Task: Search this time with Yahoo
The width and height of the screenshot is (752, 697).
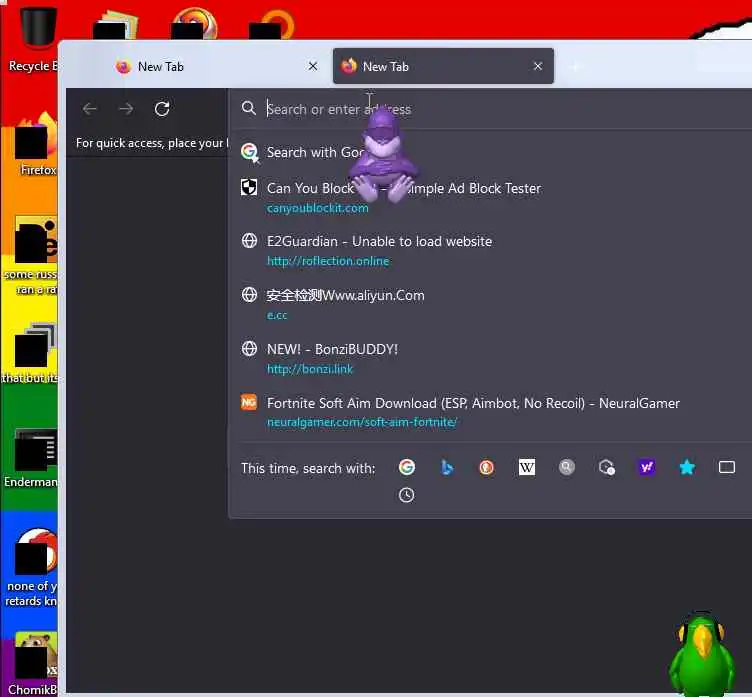Action: (646, 467)
